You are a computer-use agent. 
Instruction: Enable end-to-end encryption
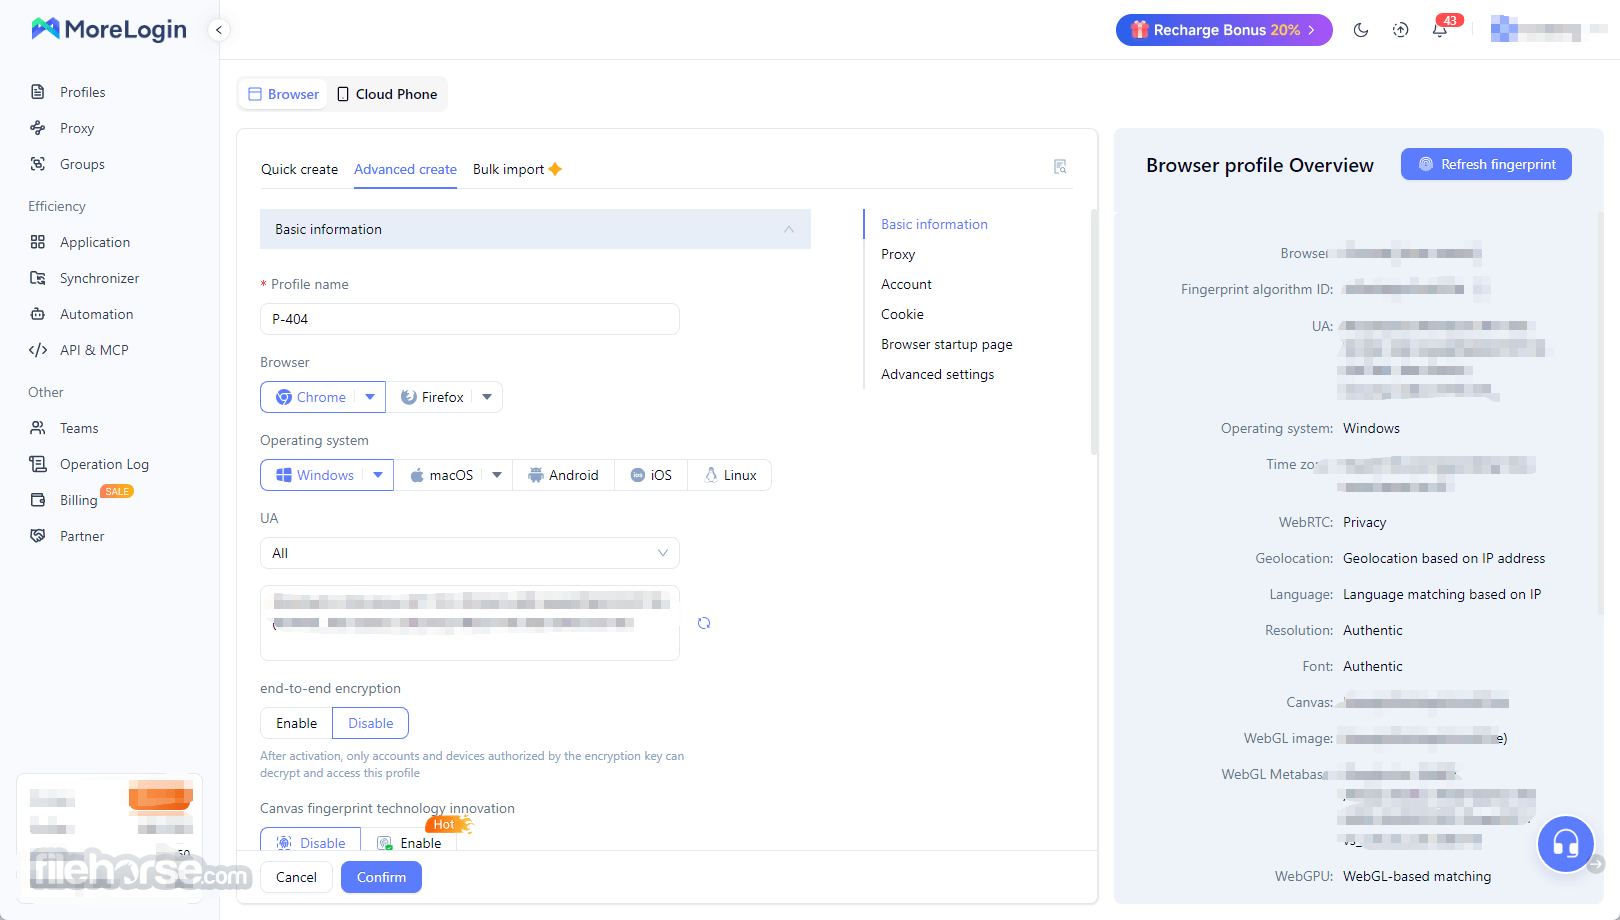click(297, 723)
